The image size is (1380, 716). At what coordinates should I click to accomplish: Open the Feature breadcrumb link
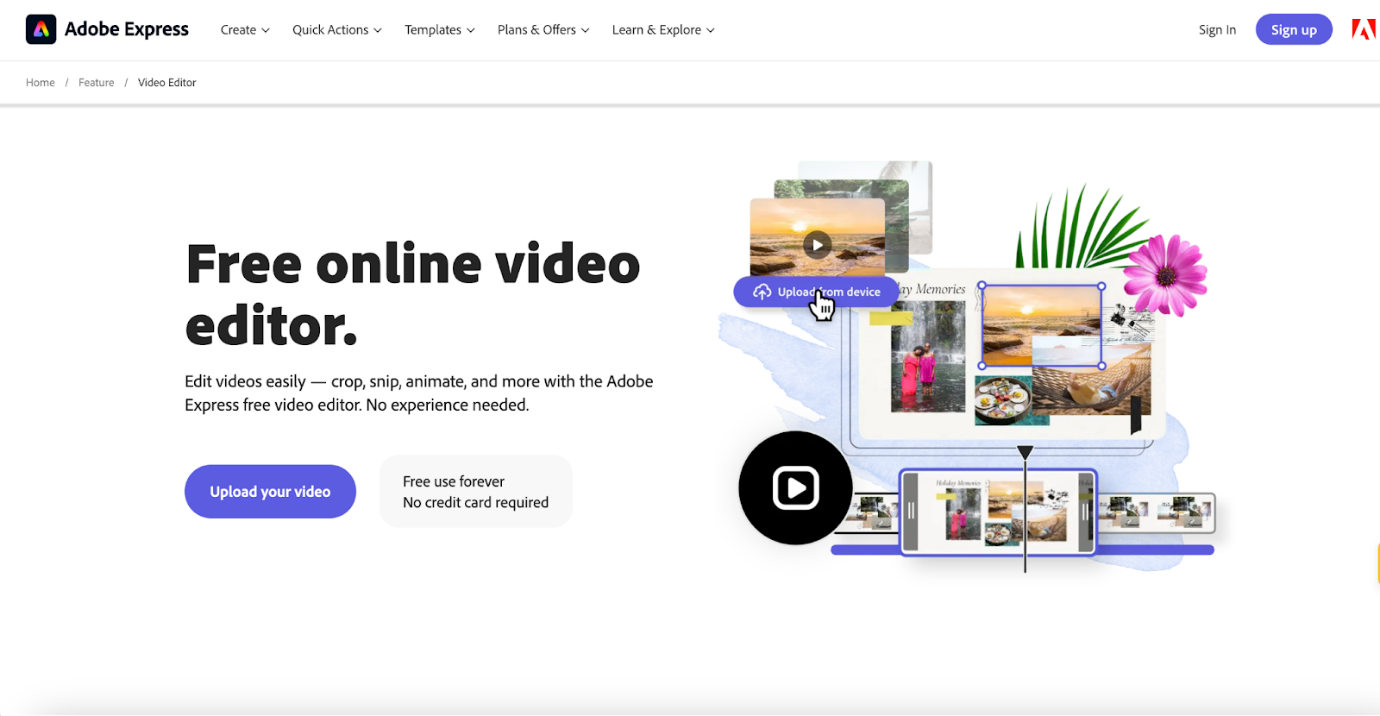[96, 83]
